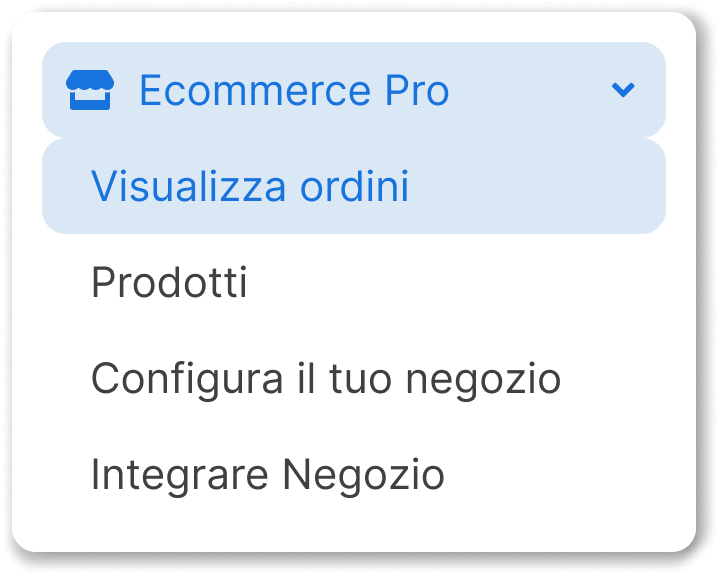Select the blue shop awning icon

90,90
